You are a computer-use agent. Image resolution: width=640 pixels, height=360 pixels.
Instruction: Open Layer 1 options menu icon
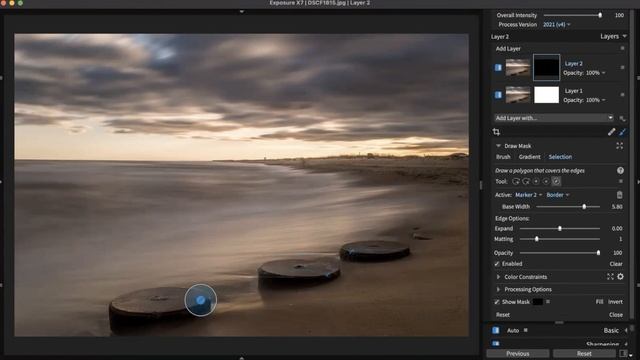[x=622, y=95]
